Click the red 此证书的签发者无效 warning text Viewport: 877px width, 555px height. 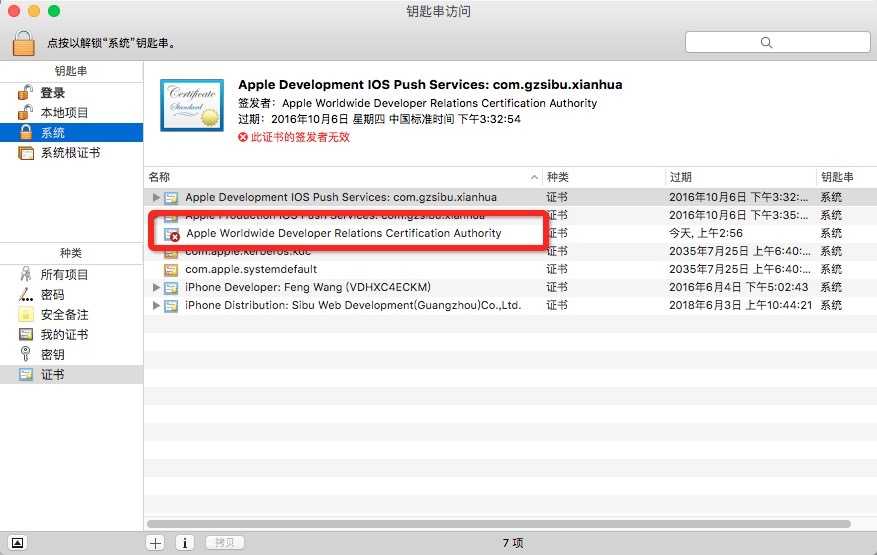[x=300, y=137]
